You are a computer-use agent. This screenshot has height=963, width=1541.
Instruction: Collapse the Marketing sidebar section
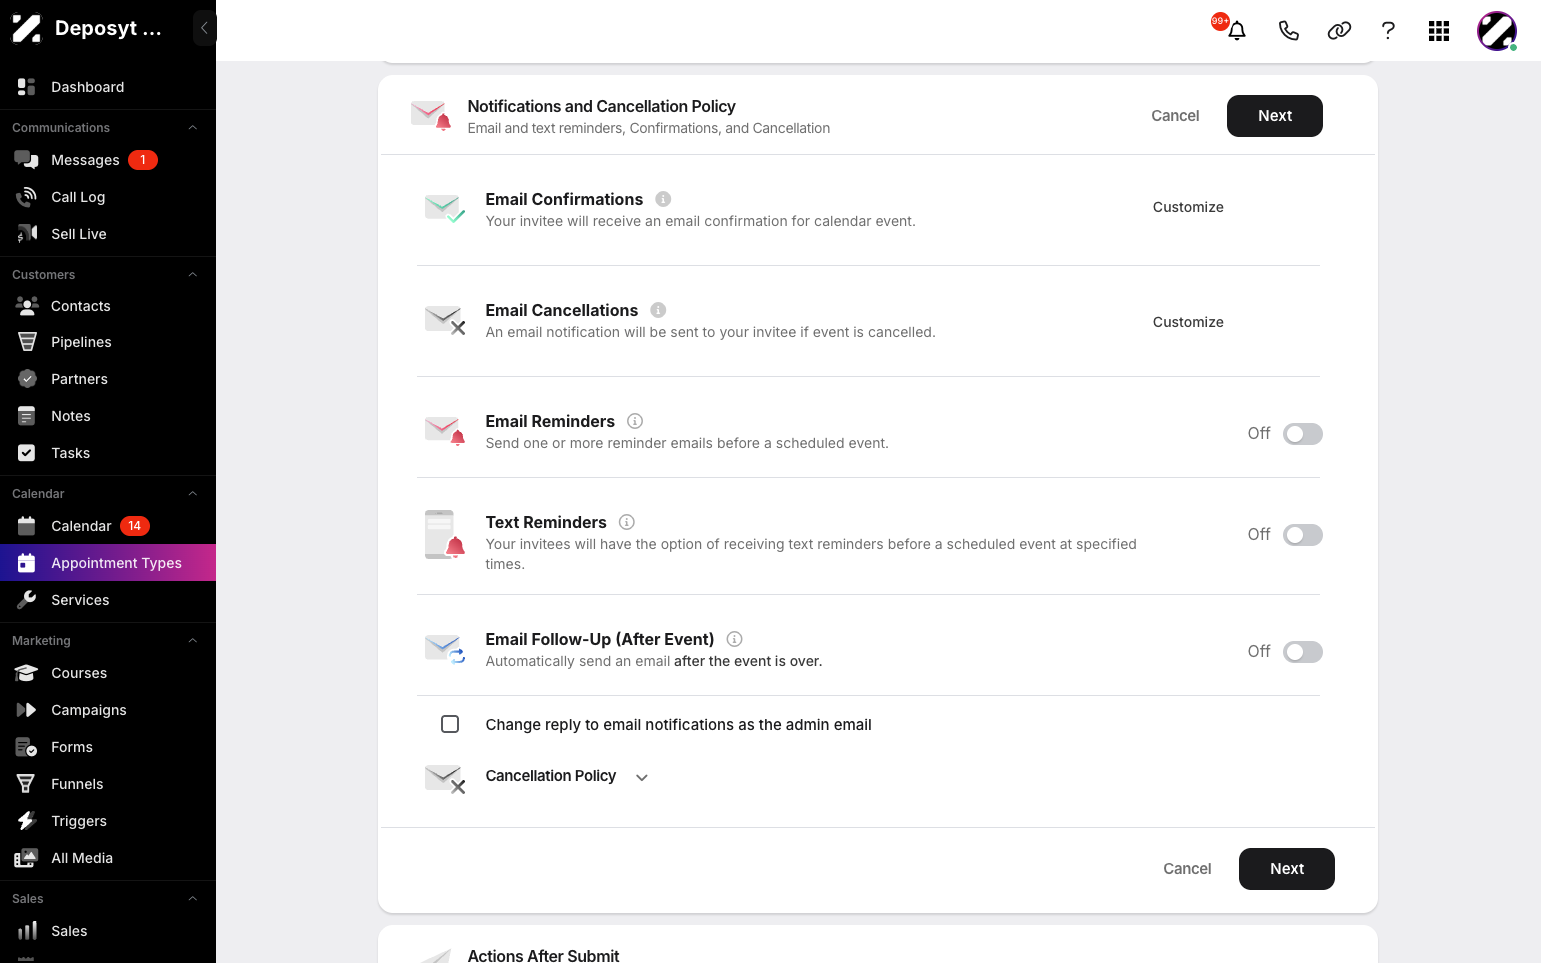193,641
